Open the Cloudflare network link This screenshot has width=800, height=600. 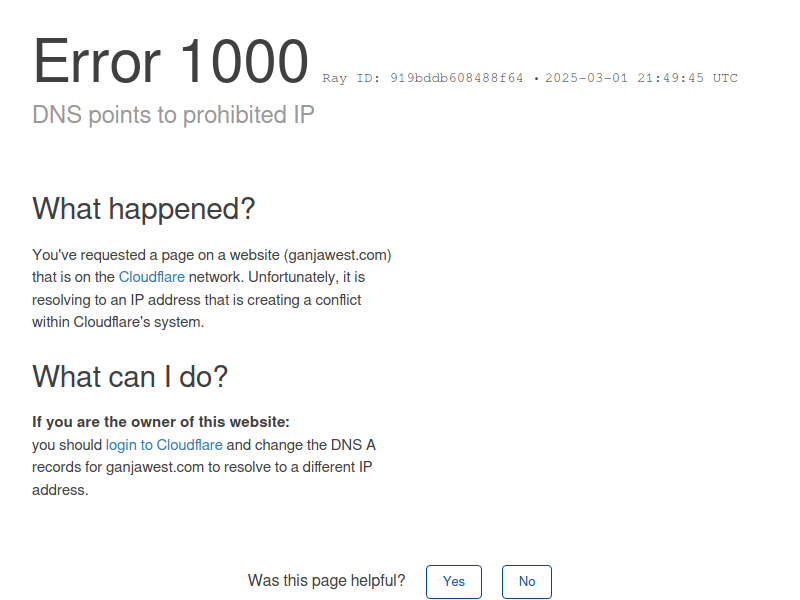tap(152, 277)
